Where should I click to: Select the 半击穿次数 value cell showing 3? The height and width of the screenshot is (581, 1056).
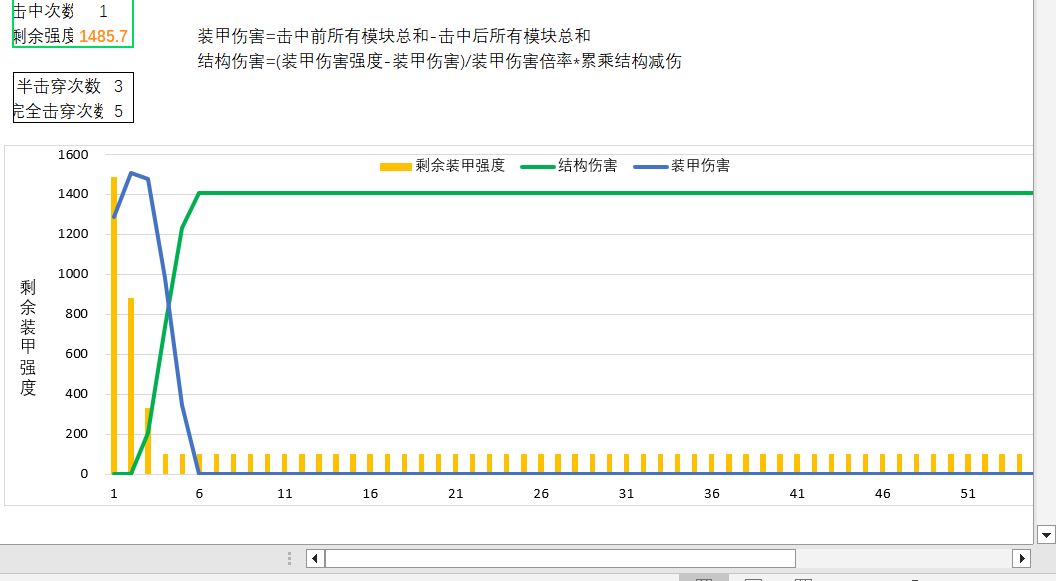click(x=118, y=86)
